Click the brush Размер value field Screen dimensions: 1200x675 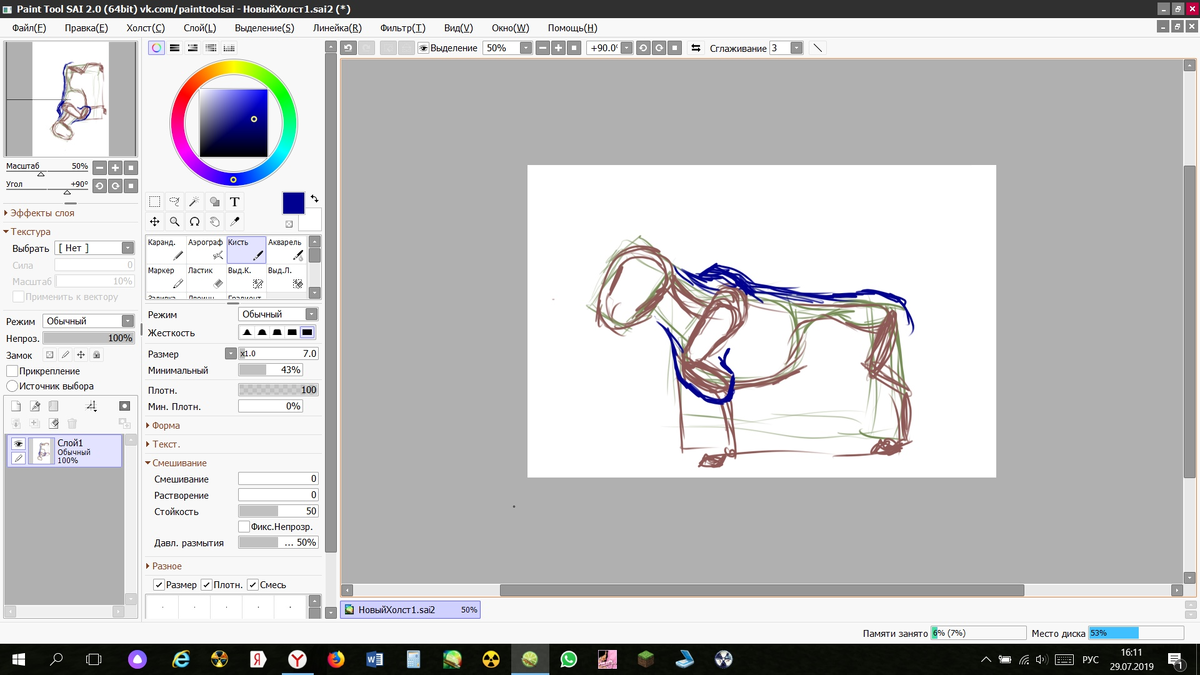tap(278, 354)
